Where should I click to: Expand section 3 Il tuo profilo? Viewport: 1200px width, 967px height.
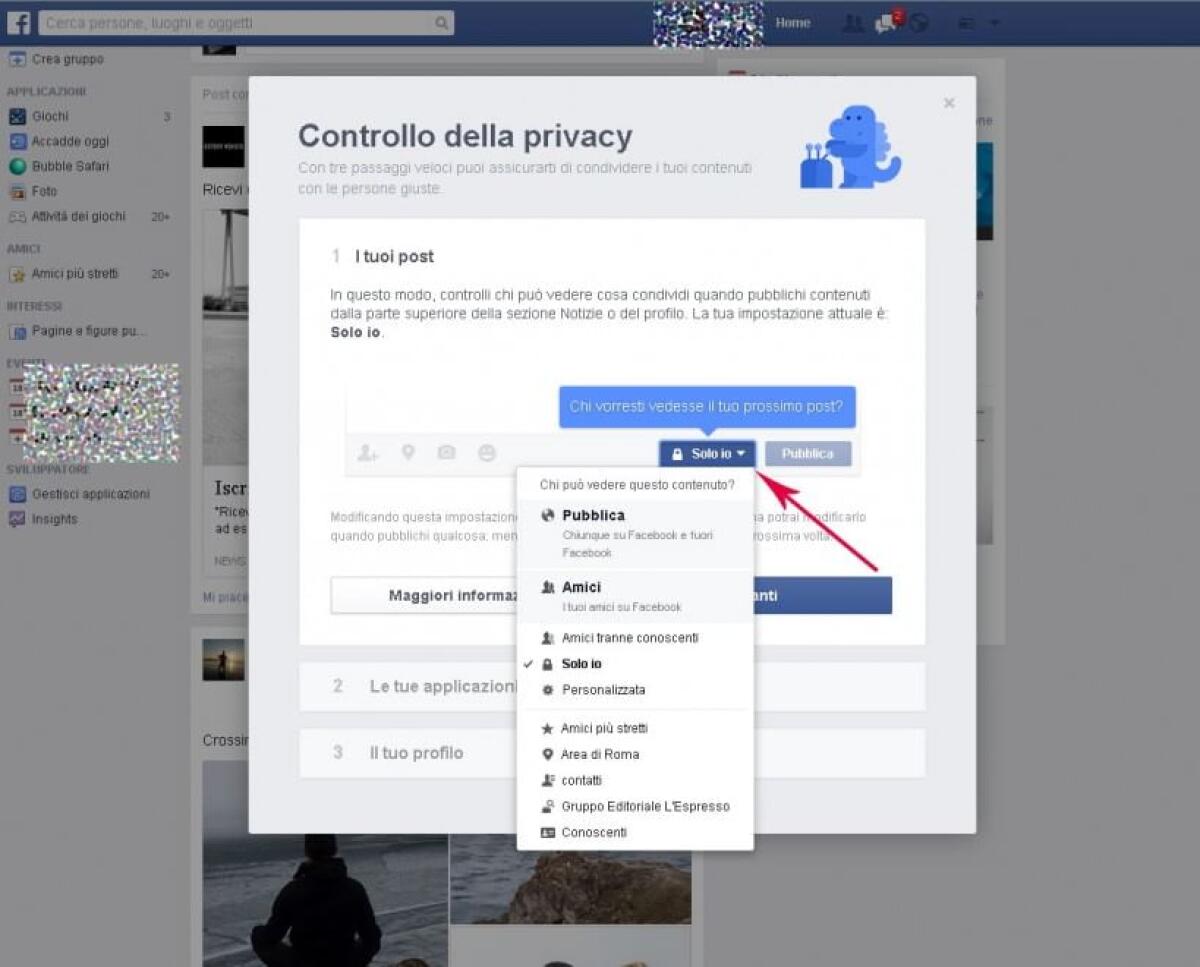click(416, 753)
